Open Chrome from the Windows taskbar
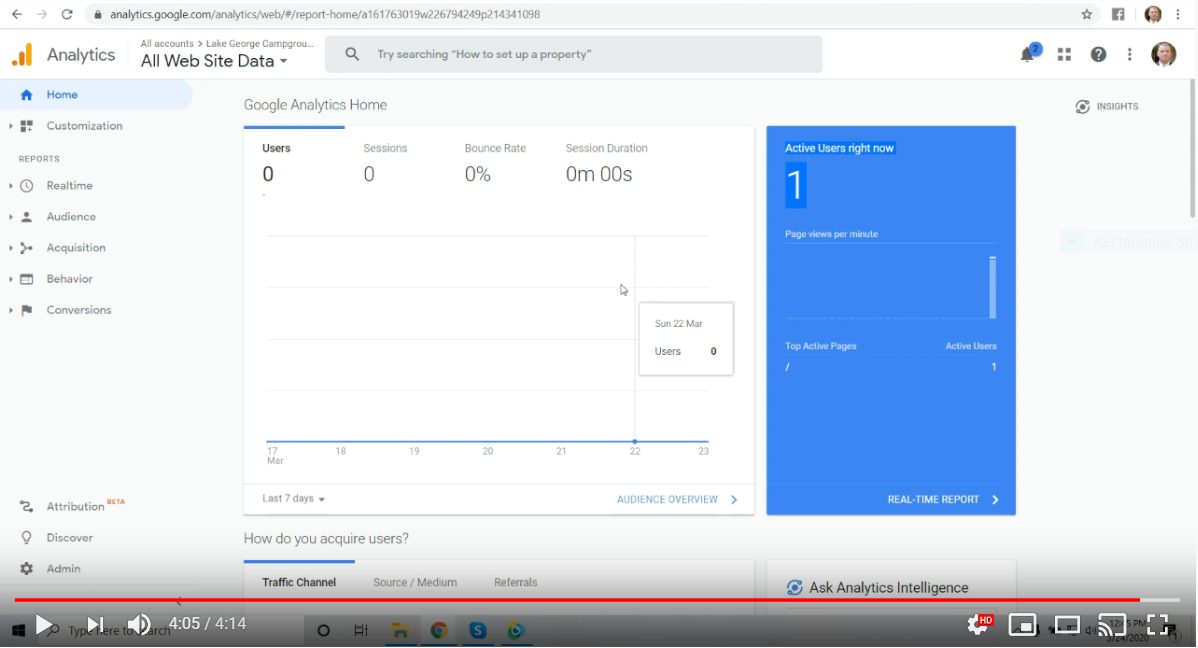The image size is (1198, 648). 439,630
